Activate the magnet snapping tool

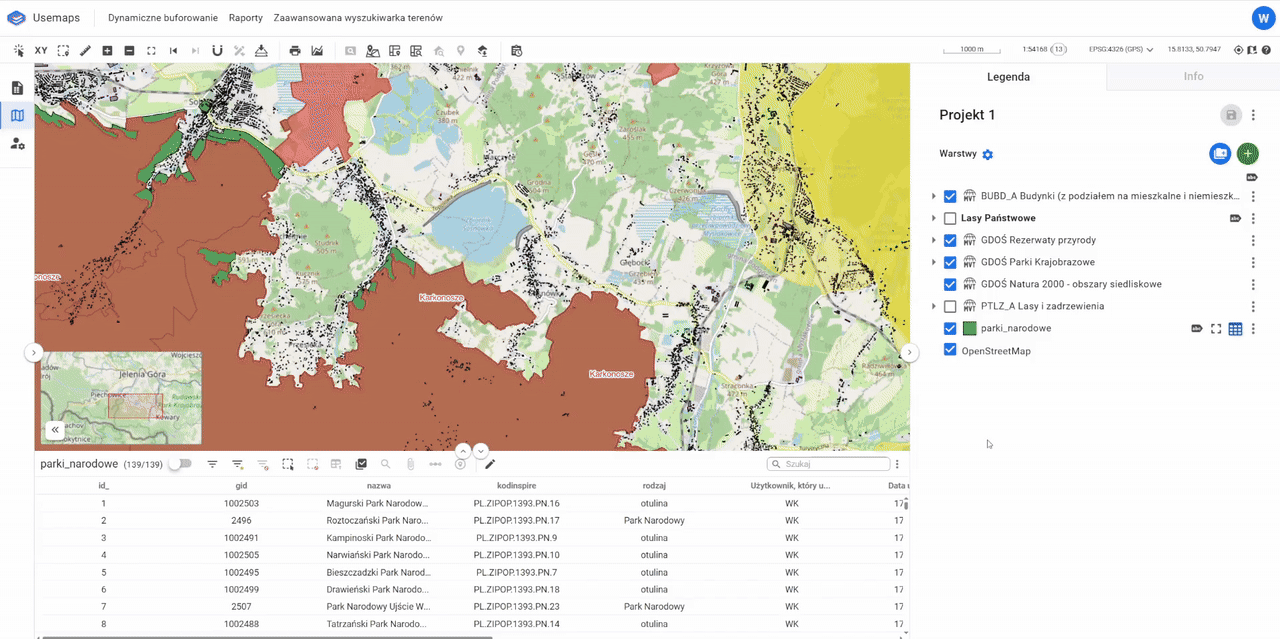click(x=217, y=50)
